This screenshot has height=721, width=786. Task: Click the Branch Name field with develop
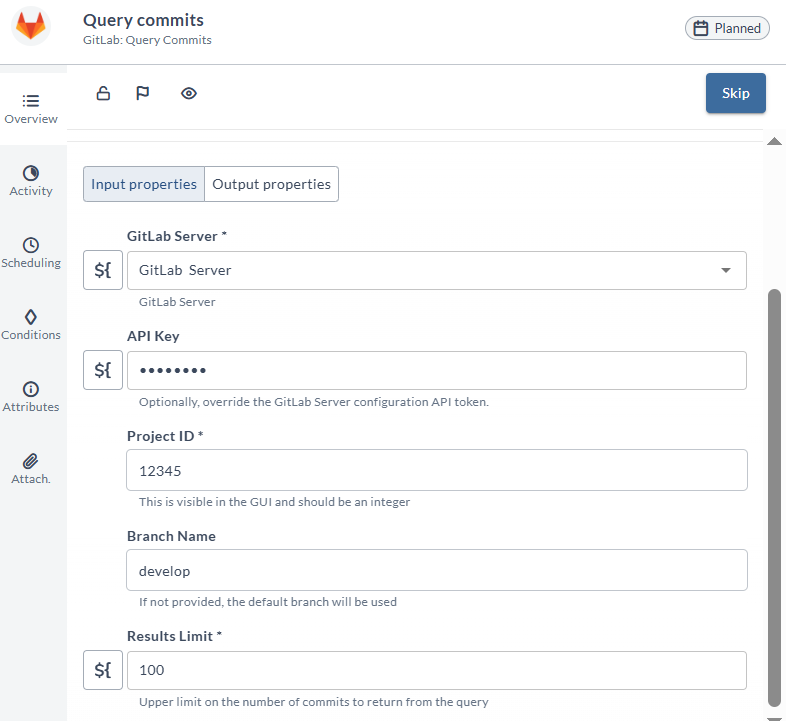pos(437,570)
